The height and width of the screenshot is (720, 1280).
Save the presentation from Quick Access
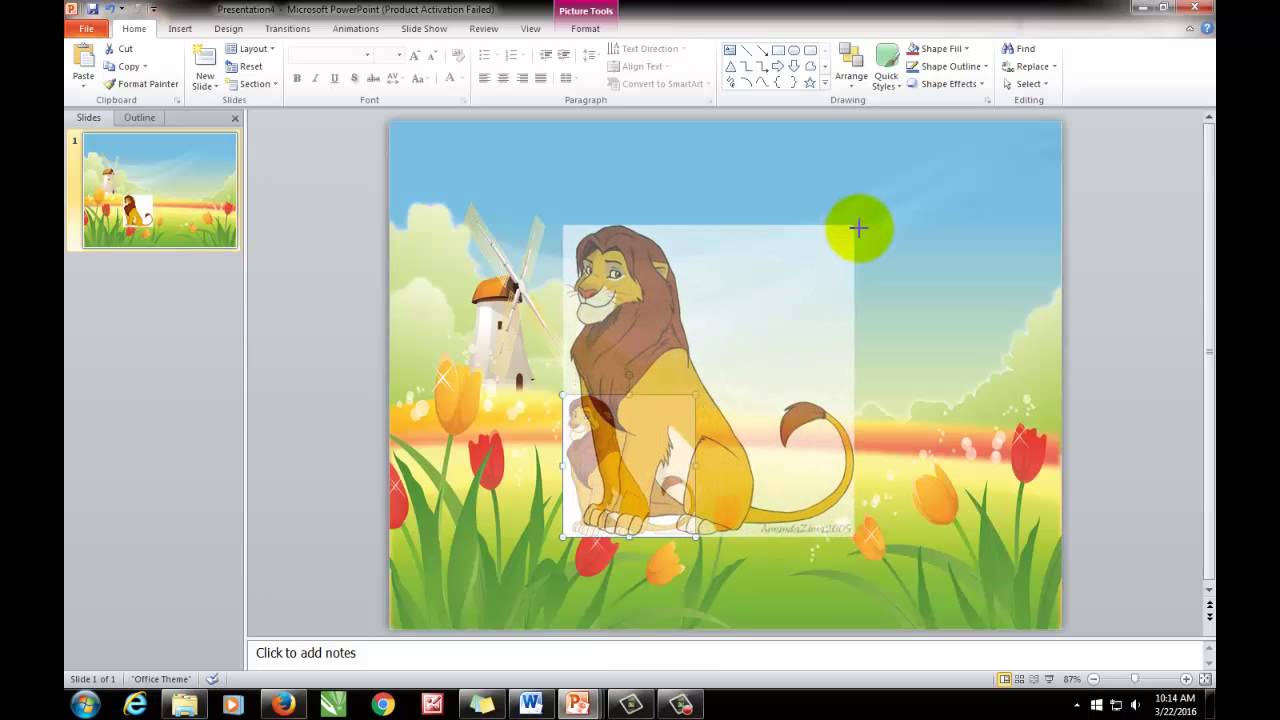click(x=92, y=9)
